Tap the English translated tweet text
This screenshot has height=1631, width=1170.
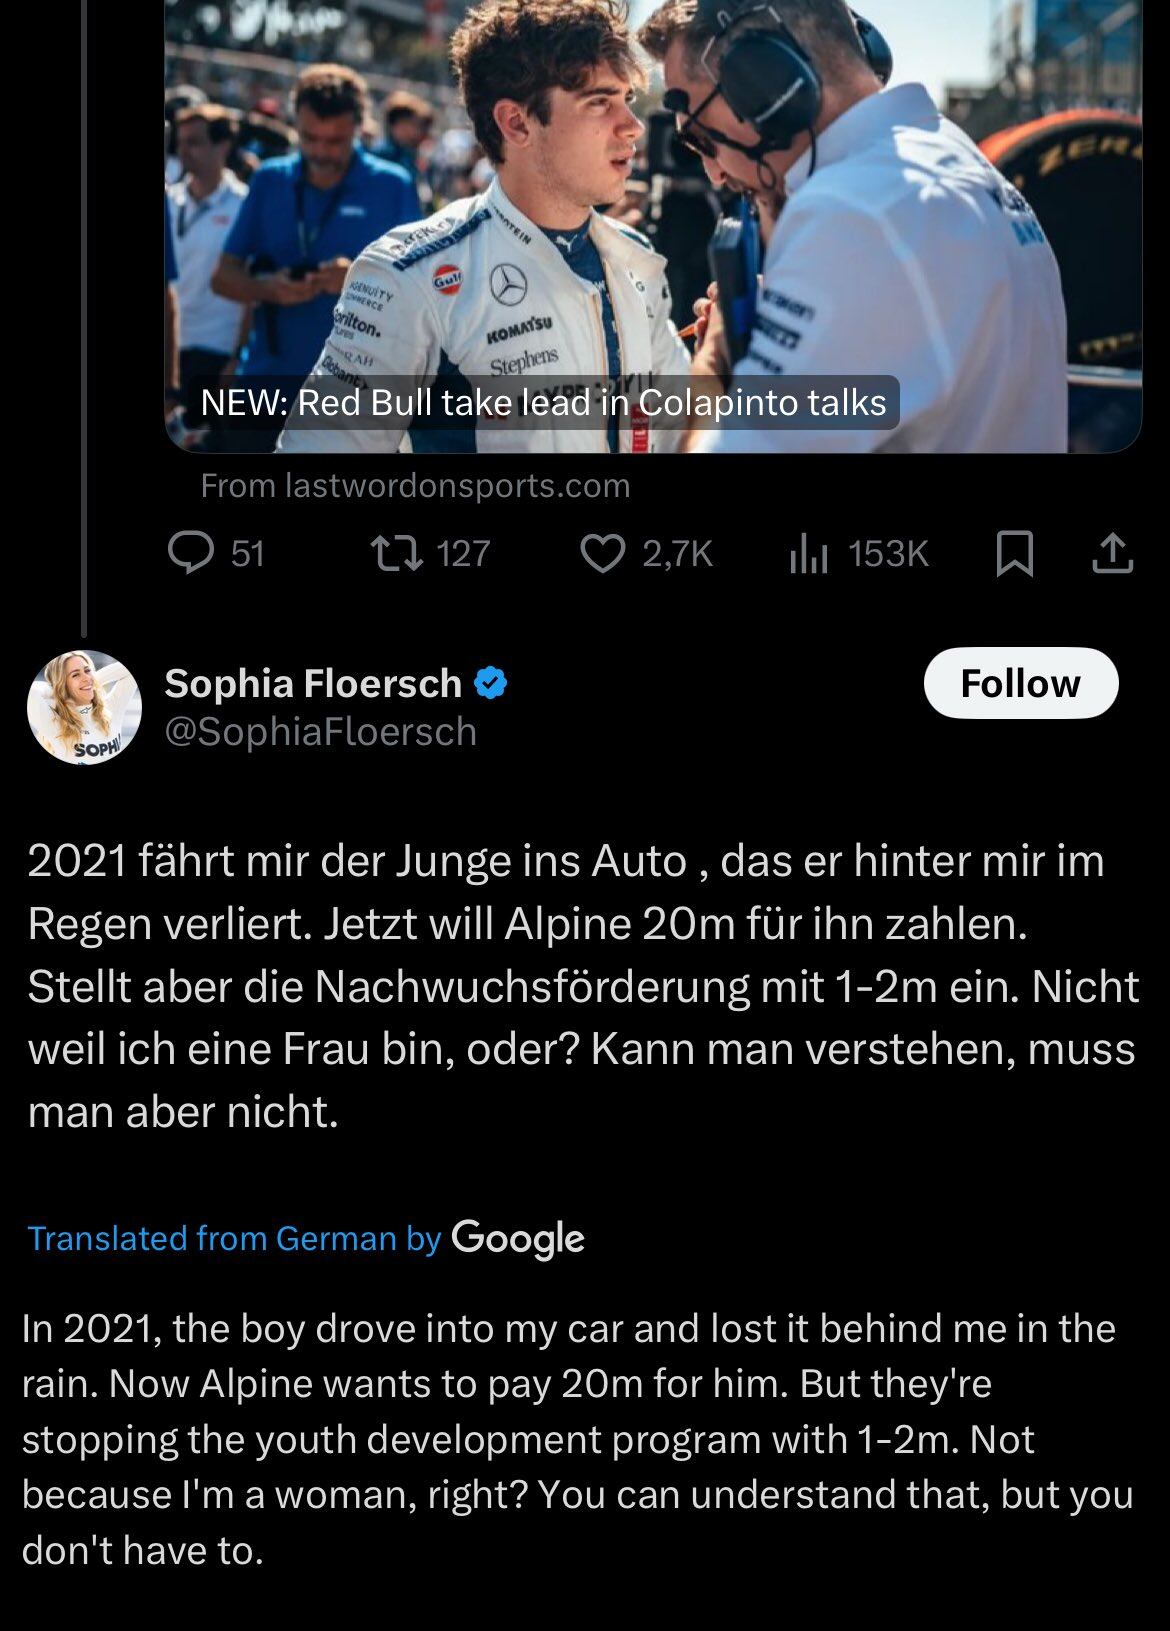coord(577,1439)
